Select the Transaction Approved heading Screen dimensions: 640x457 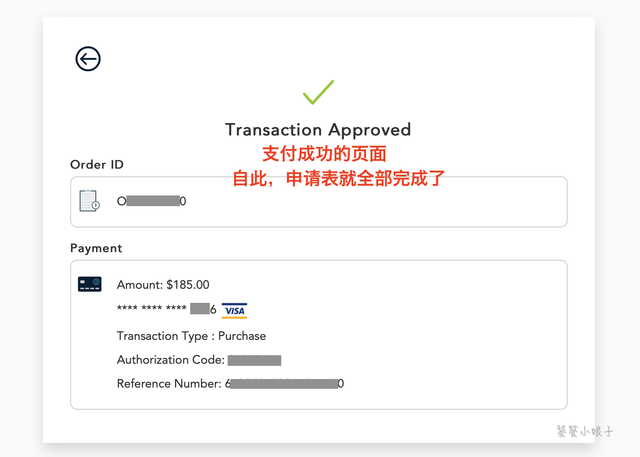[318, 130]
